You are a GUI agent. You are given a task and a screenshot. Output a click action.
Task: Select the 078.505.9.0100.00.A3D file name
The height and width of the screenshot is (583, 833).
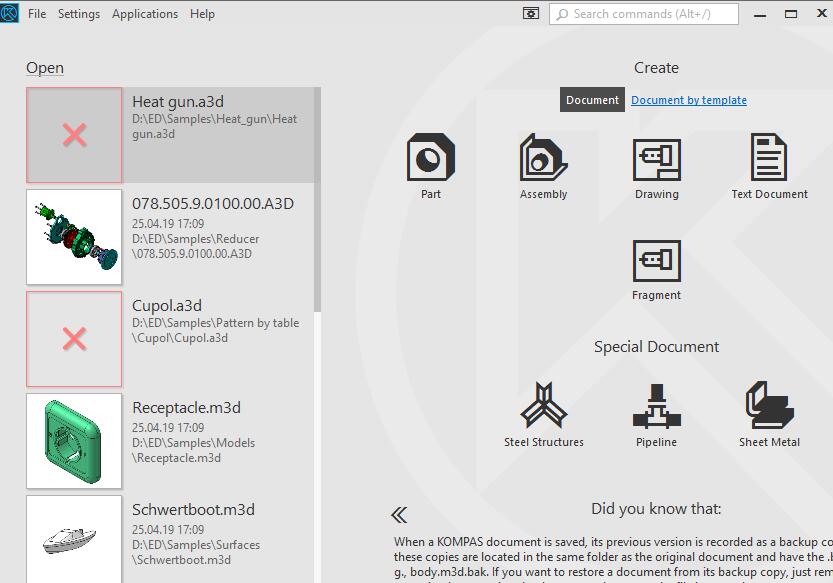212,204
